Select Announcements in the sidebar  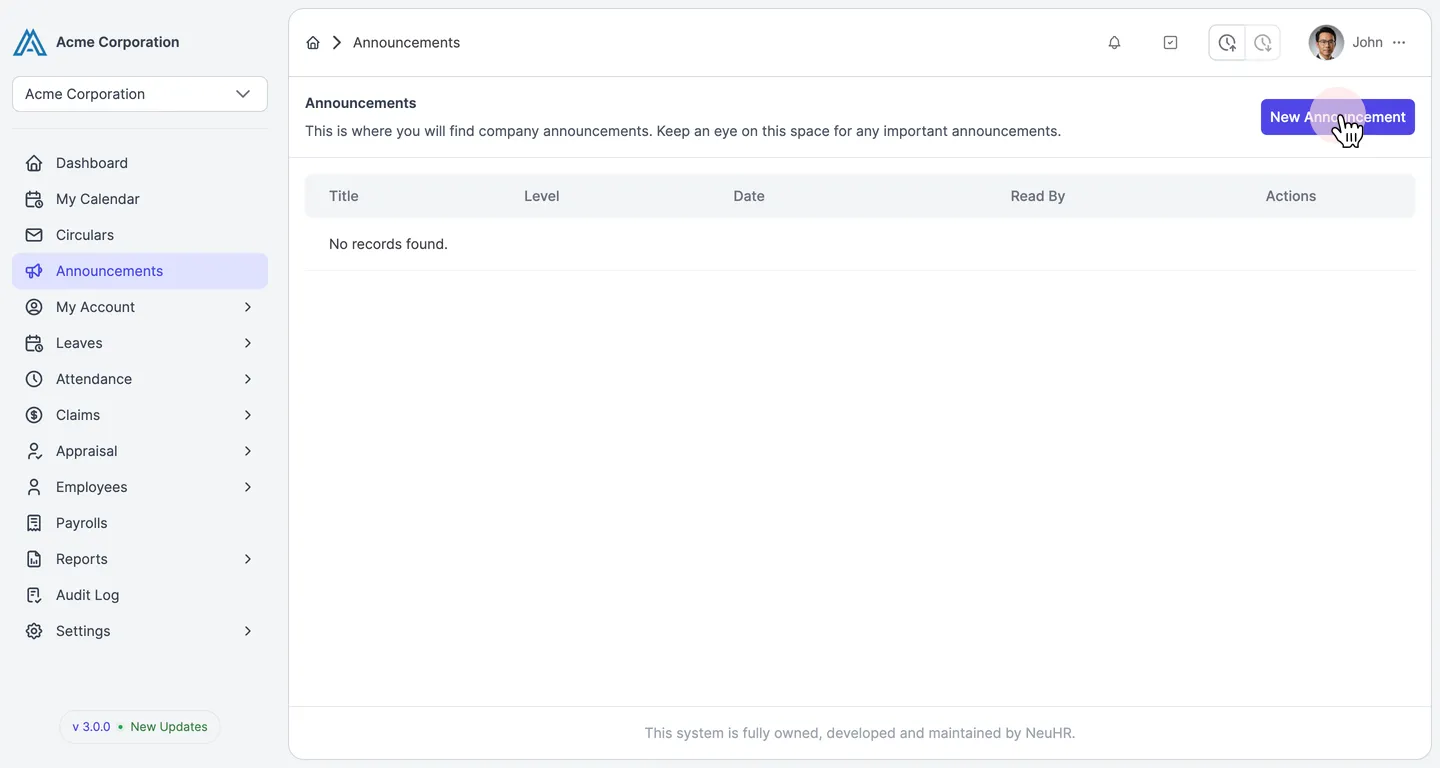[140, 271]
